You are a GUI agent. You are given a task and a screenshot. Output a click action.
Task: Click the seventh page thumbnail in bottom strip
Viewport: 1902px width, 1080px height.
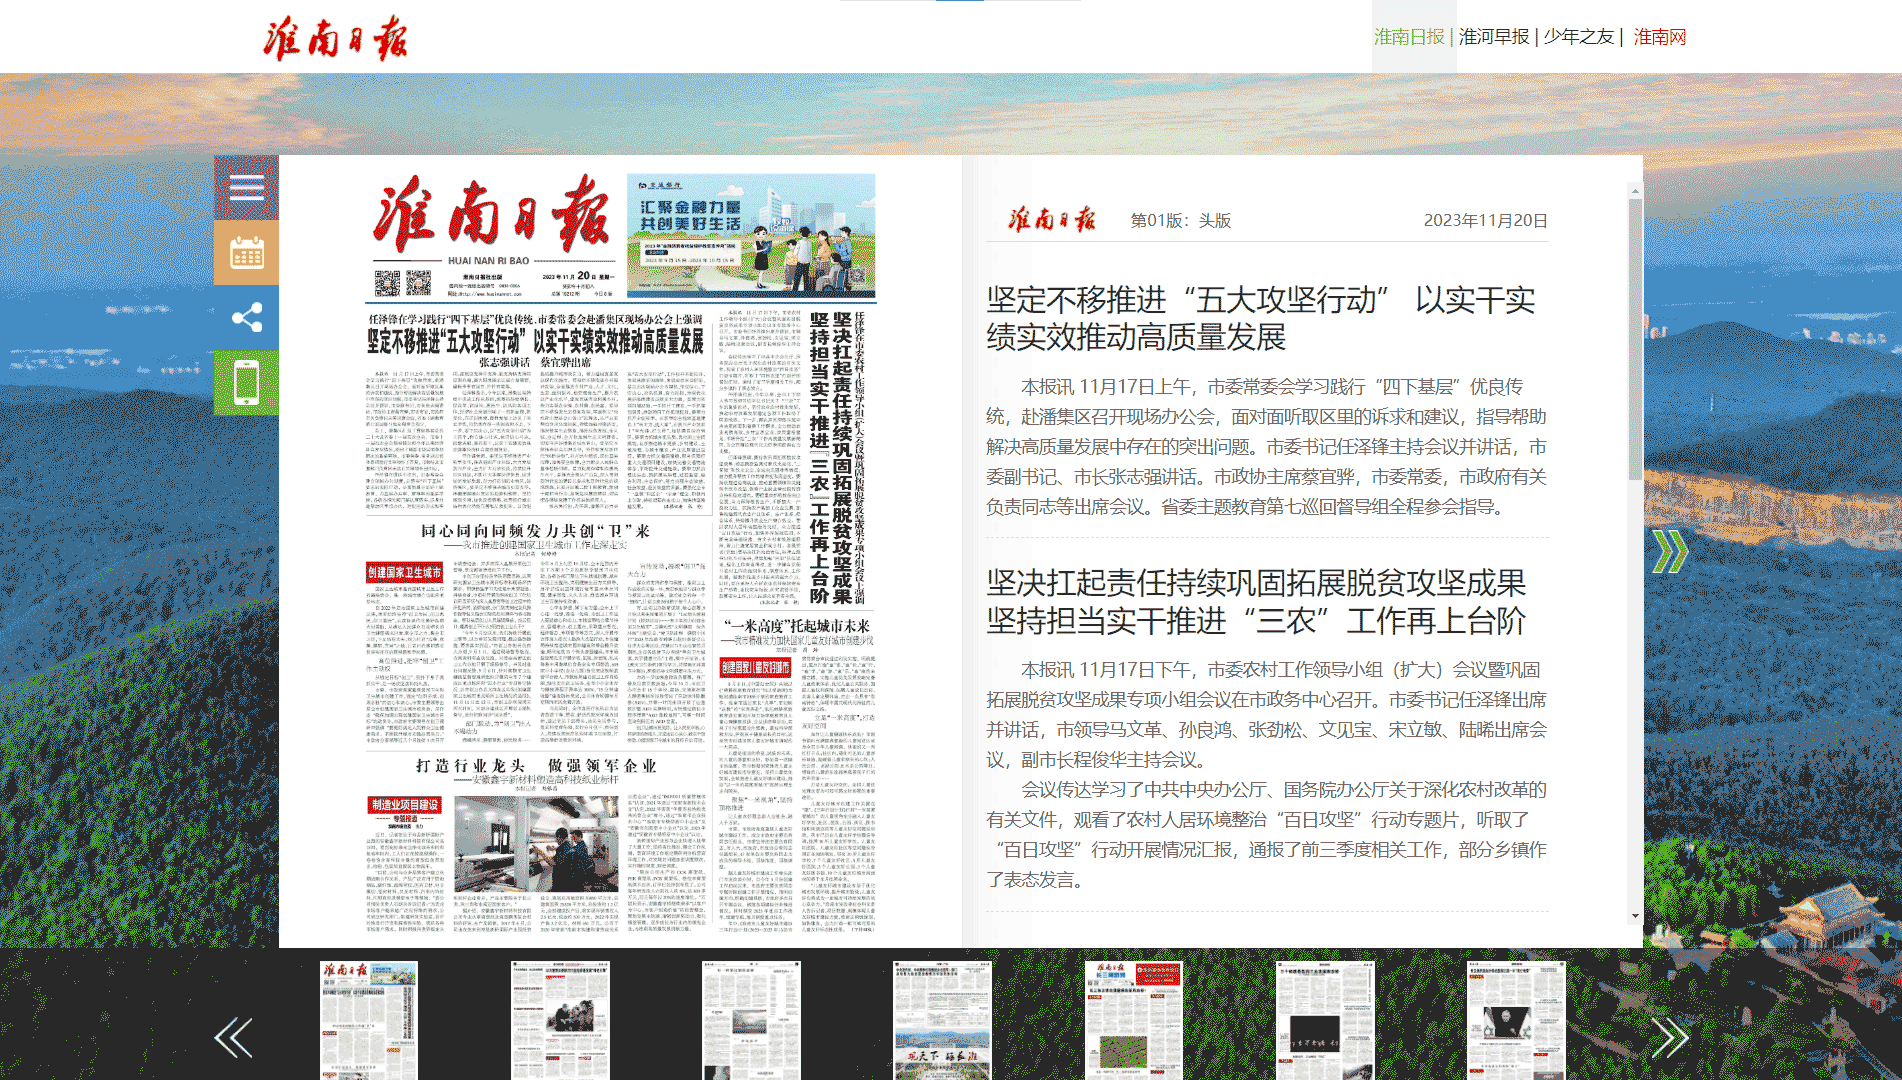[1516, 1020]
